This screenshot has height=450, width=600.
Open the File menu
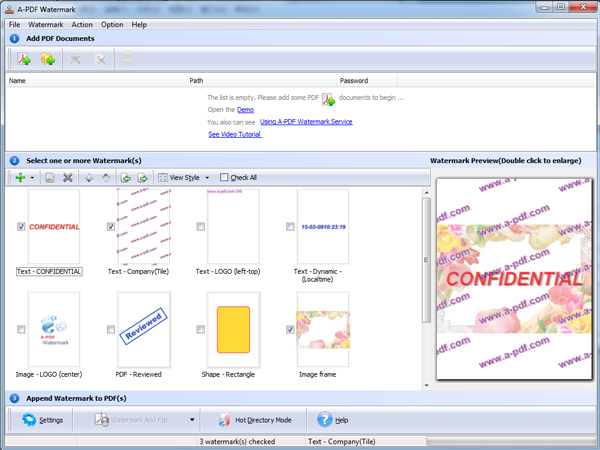[x=15, y=24]
